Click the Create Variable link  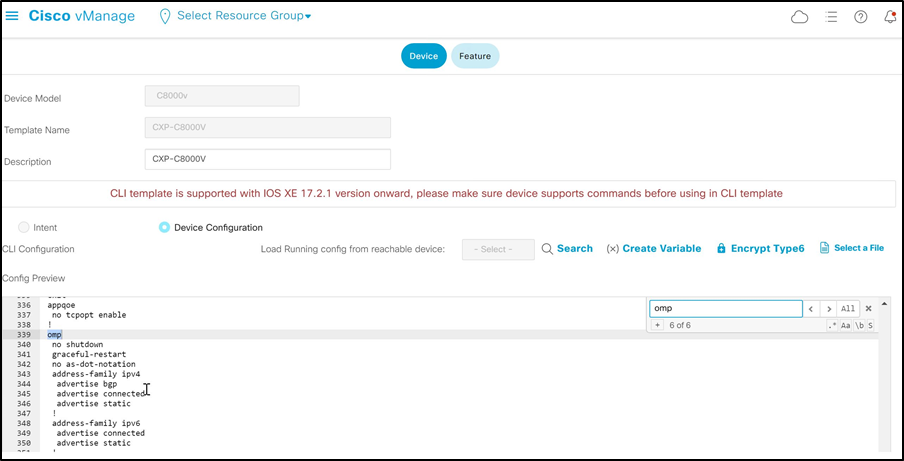(x=662, y=248)
